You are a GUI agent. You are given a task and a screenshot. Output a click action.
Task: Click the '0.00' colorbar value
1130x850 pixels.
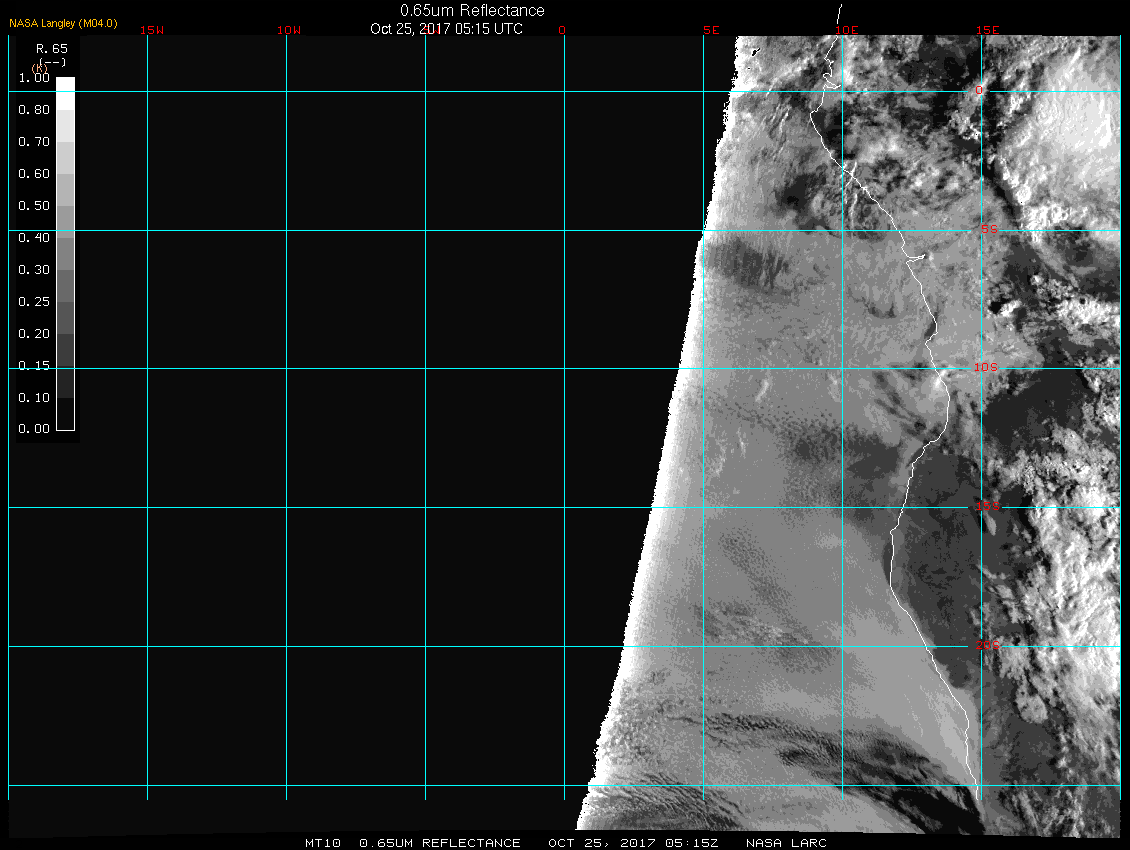point(34,429)
